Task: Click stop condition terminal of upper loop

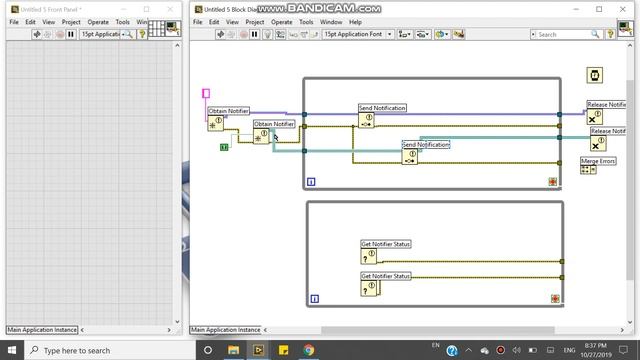Action: (x=553, y=182)
